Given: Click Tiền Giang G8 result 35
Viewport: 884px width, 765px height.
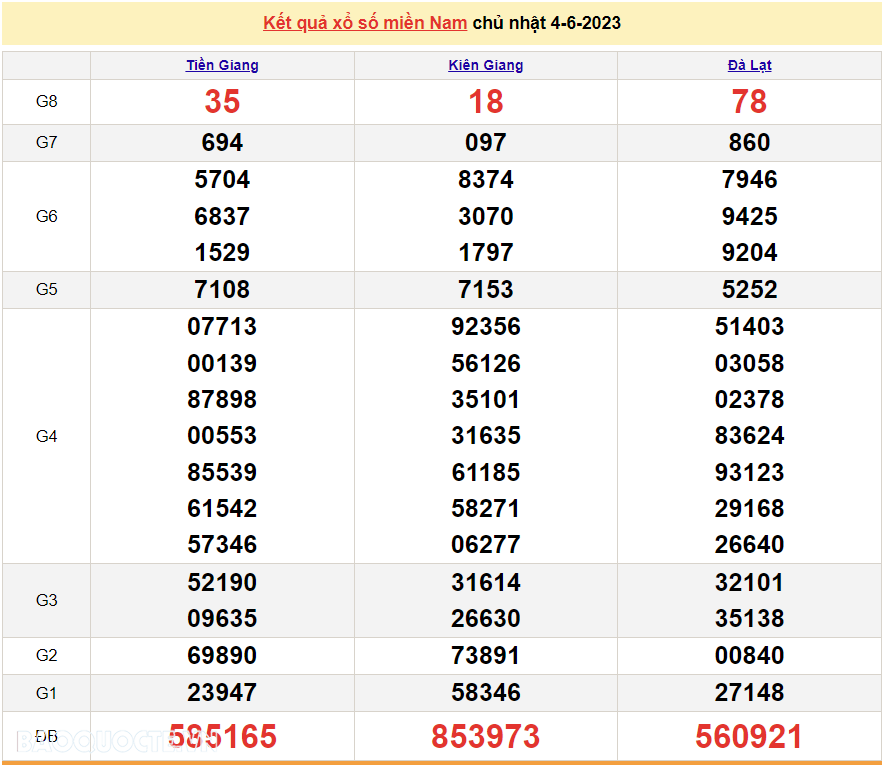Looking at the screenshot, I should 222,102.
